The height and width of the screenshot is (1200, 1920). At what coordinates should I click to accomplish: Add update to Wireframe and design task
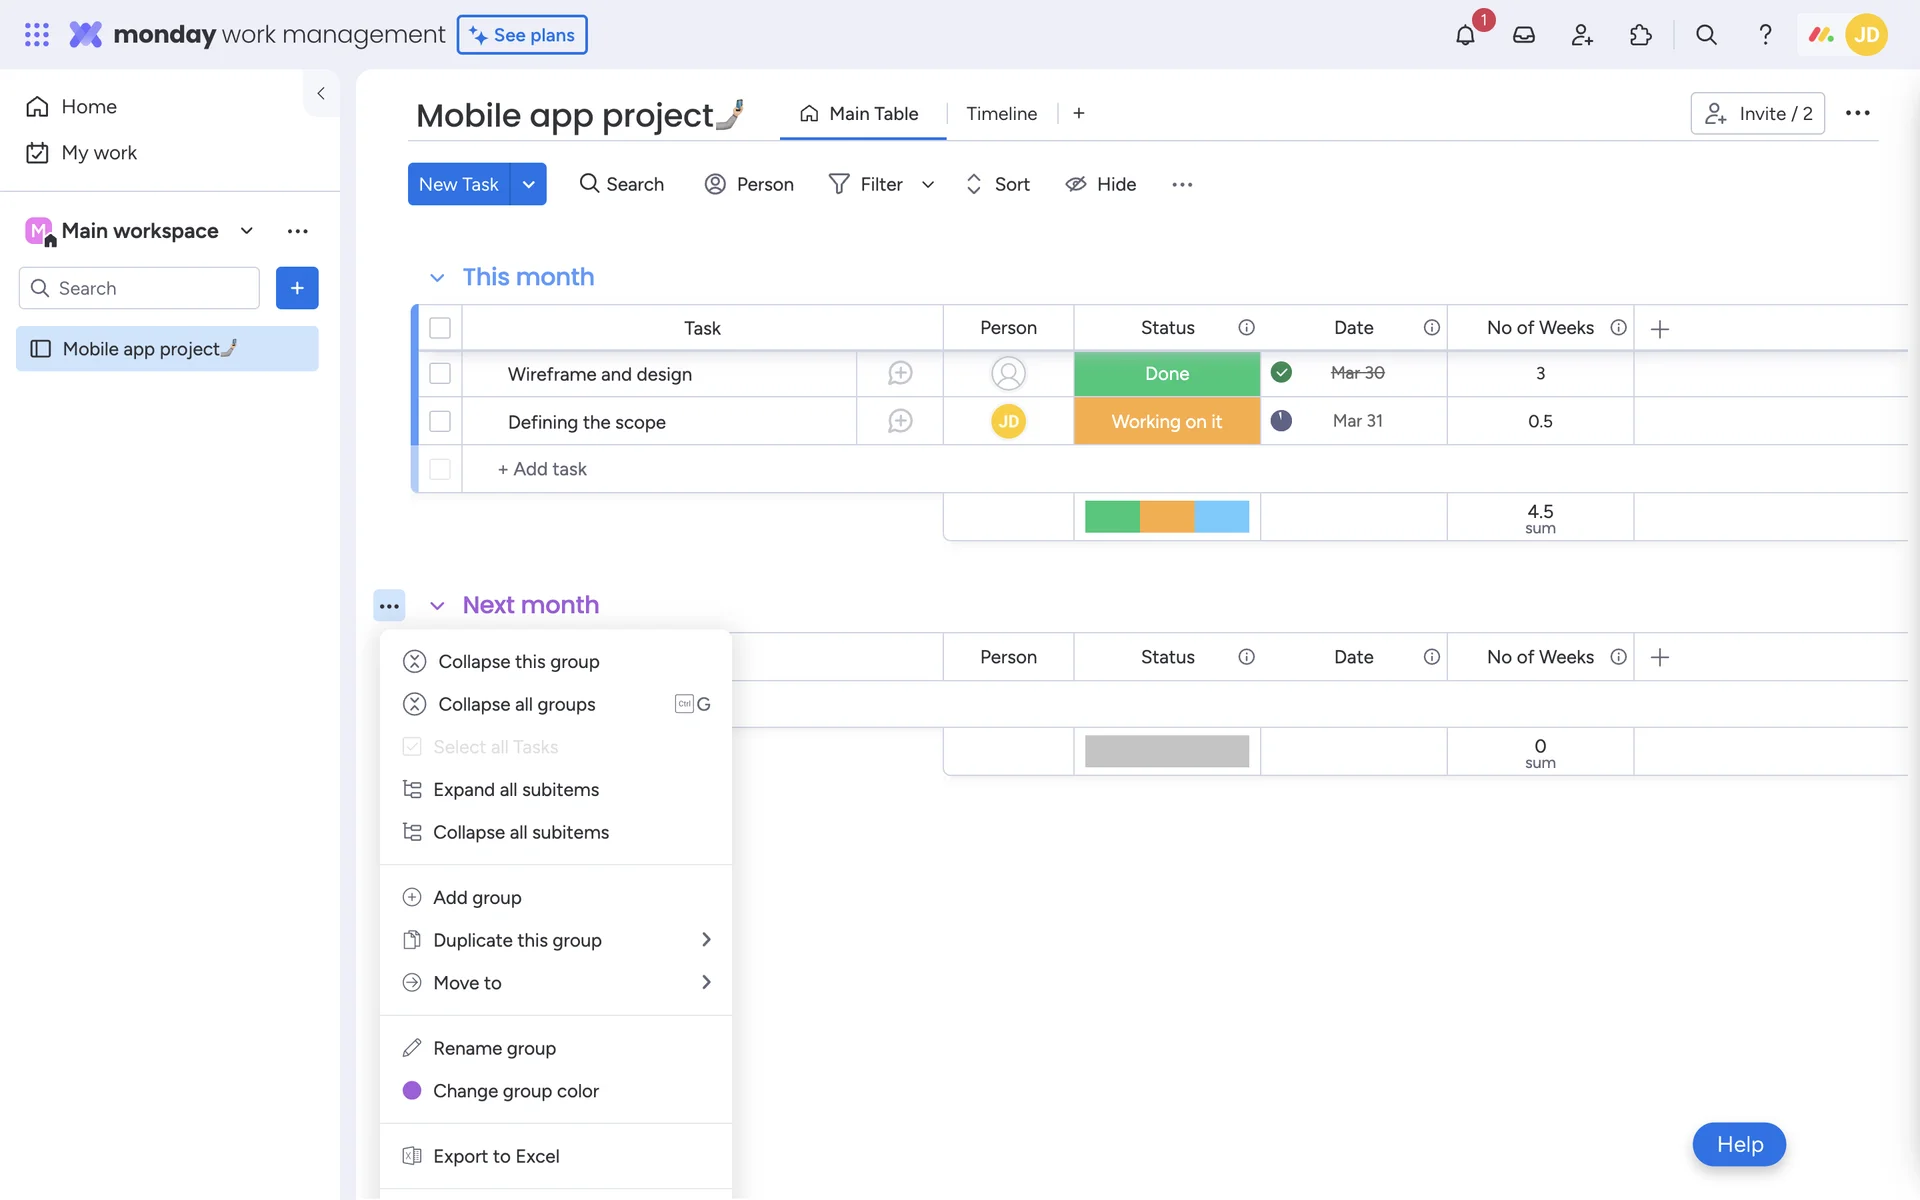click(900, 373)
